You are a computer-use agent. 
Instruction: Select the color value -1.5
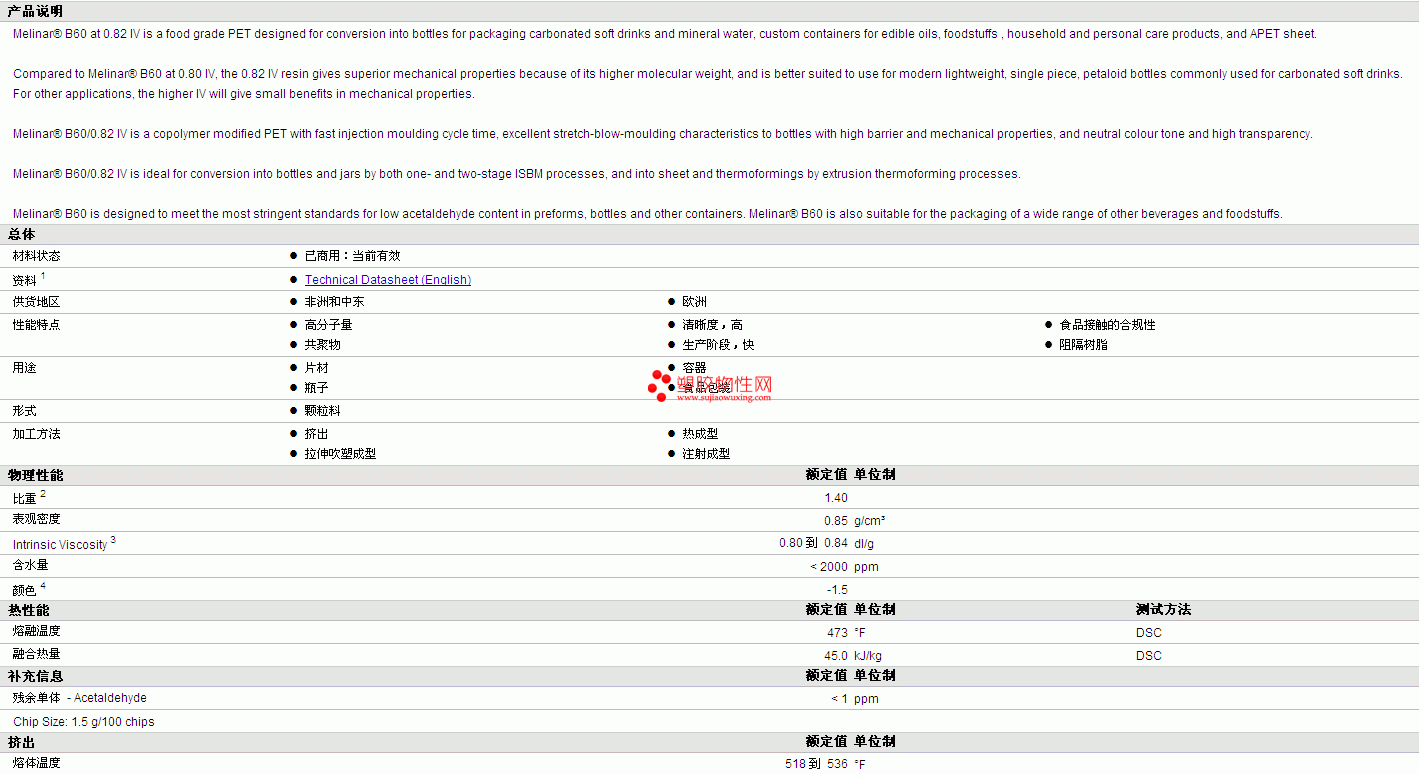click(x=837, y=590)
